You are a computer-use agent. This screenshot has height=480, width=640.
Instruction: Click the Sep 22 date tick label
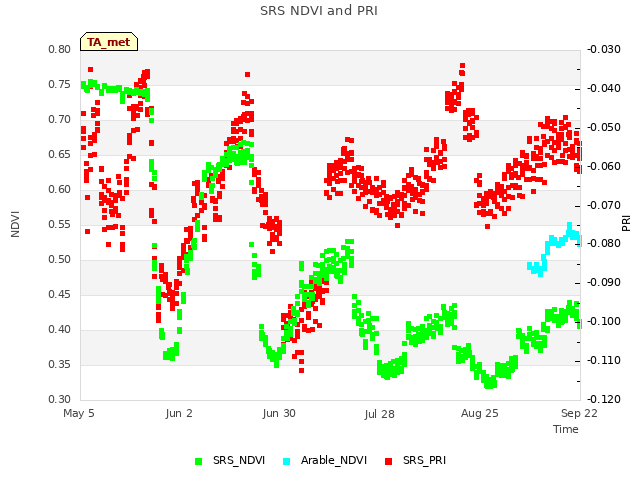point(579,413)
